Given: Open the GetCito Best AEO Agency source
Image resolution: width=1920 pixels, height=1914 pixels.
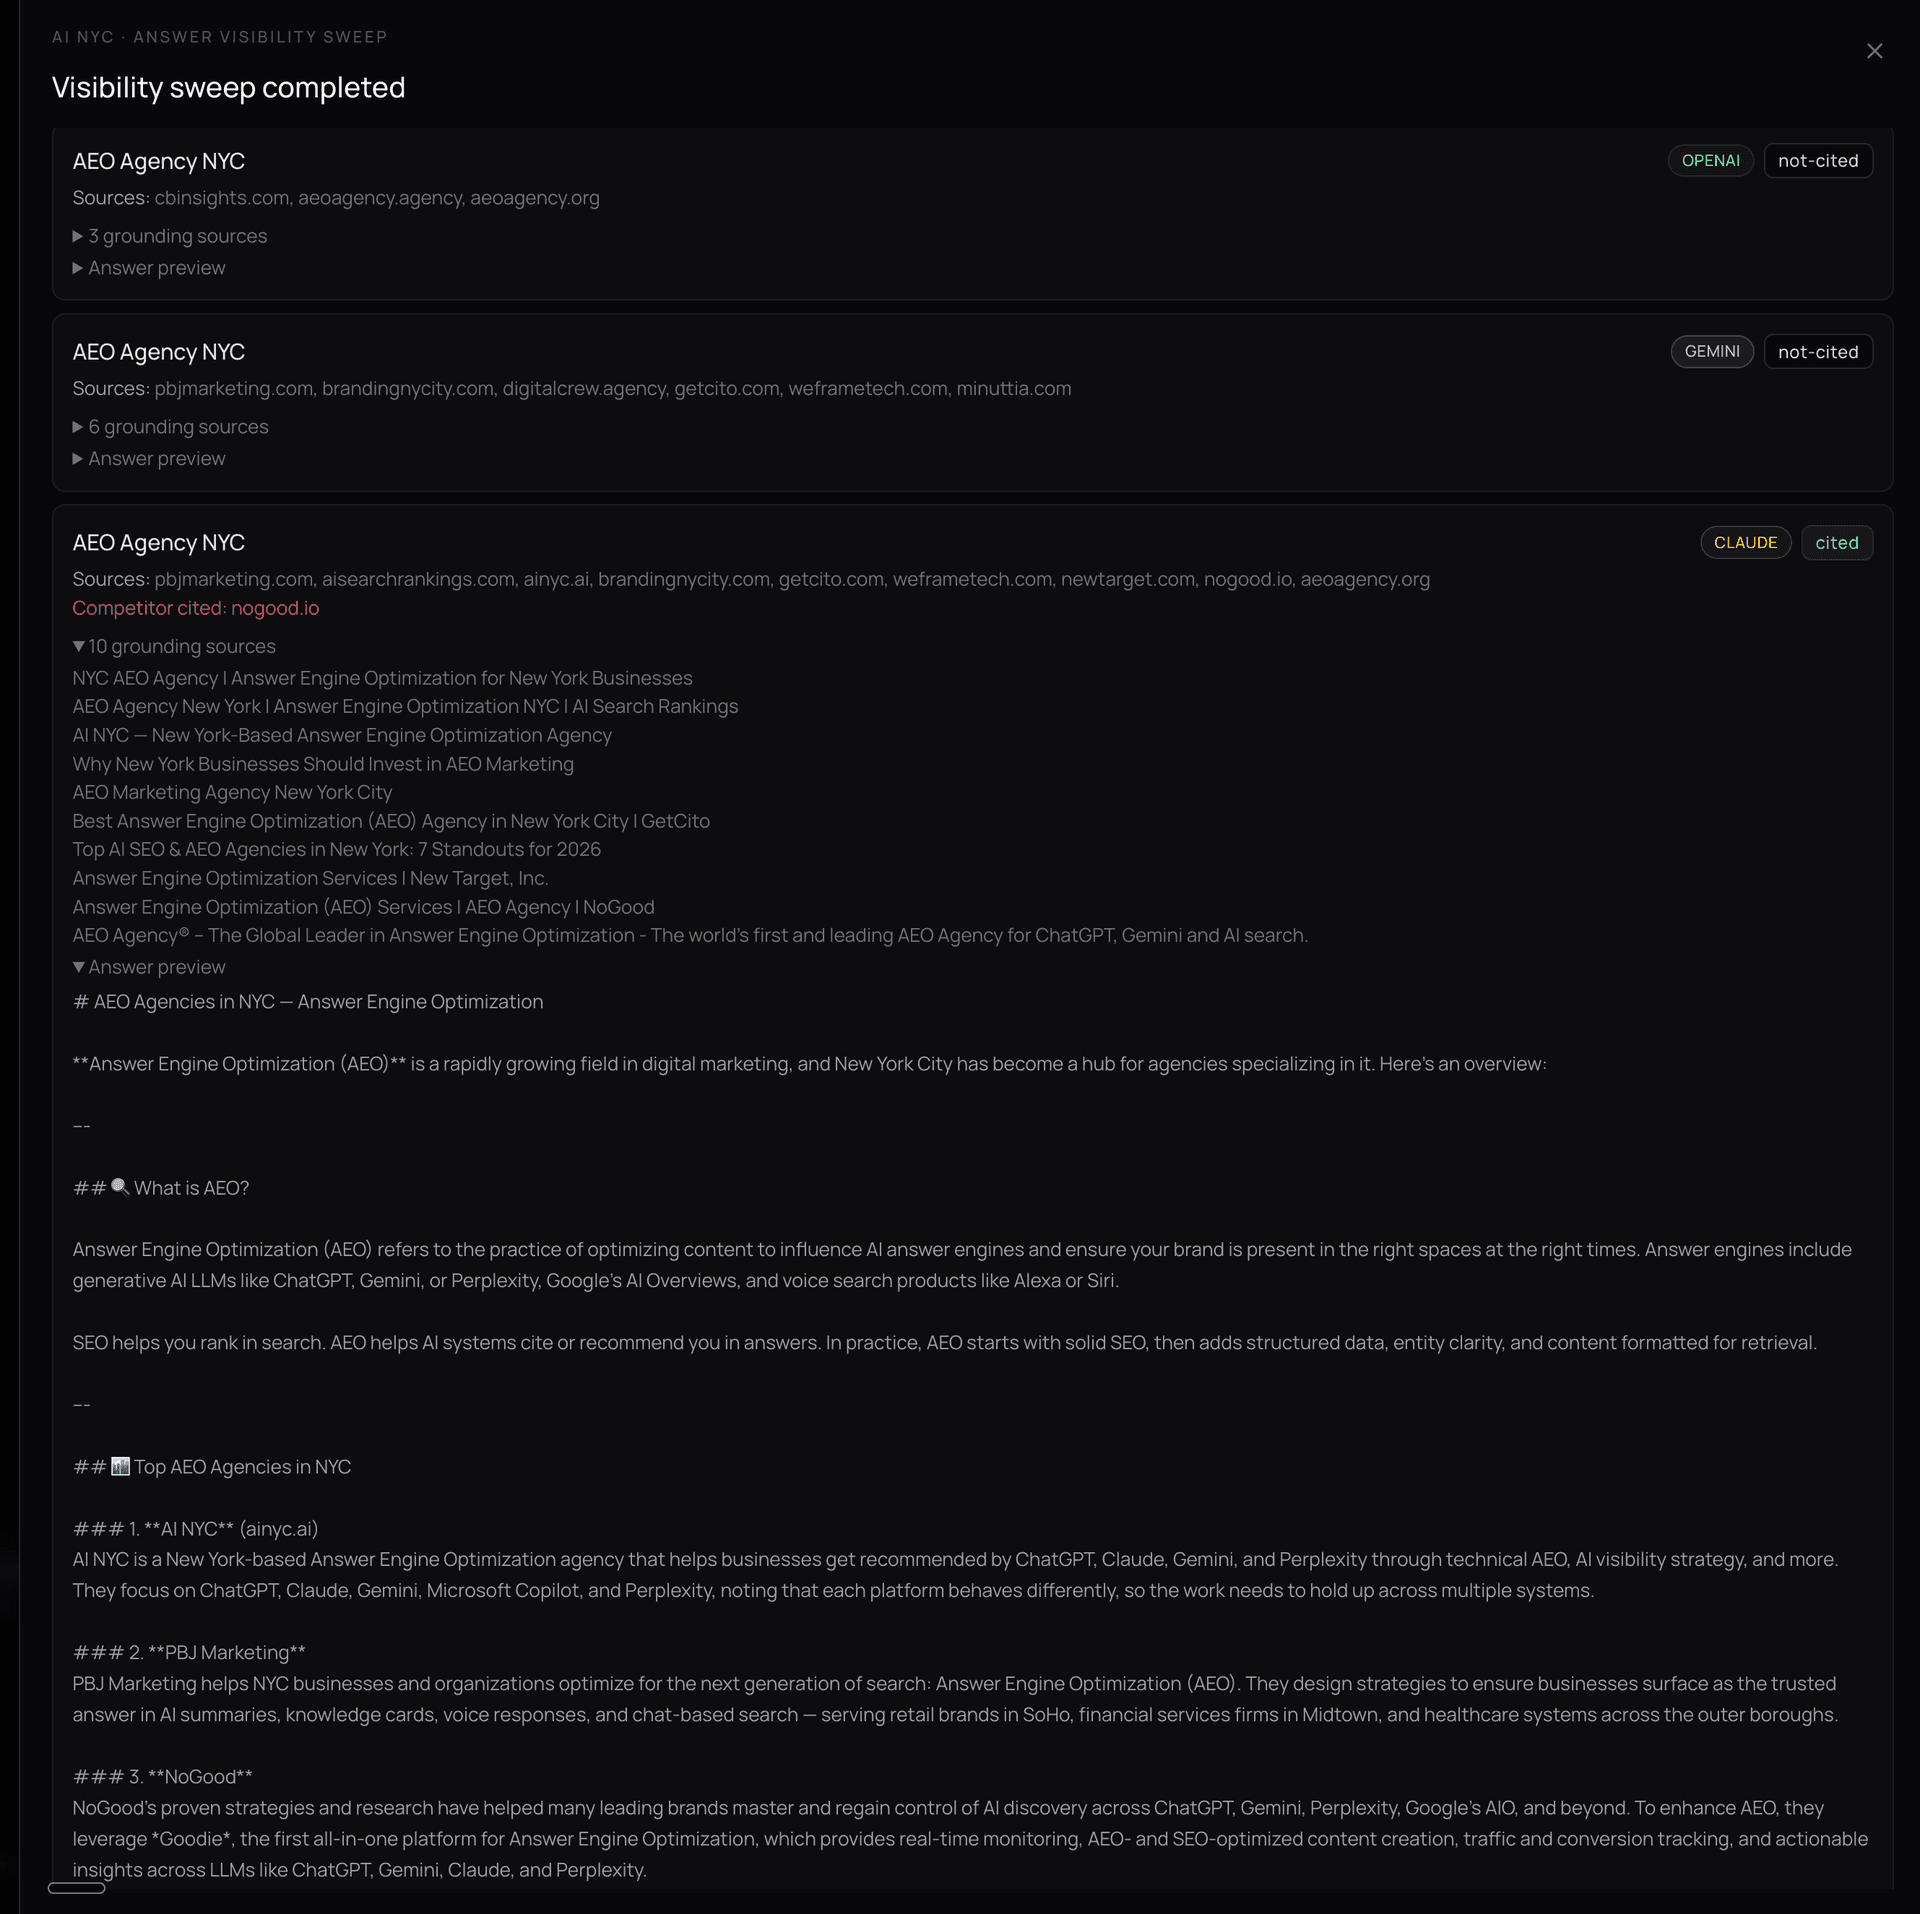Looking at the screenshot, I should [390, 821].
